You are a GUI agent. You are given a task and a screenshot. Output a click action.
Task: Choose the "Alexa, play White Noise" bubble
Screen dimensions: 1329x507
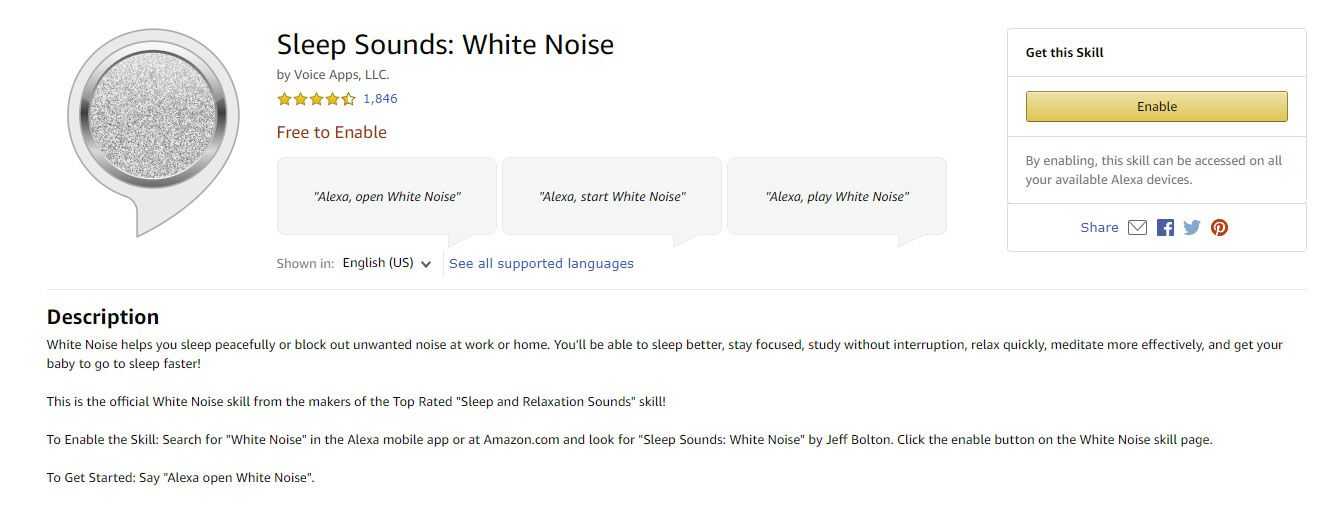pos(837,197)
